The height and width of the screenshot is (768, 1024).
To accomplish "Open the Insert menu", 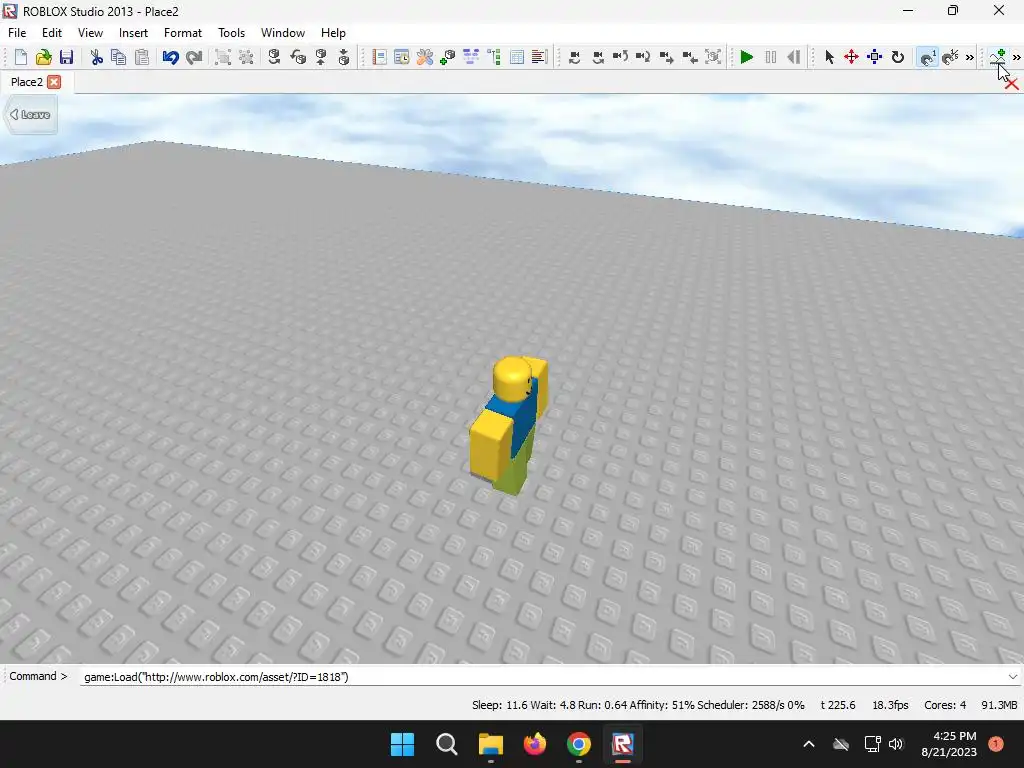I will (133, 33).
